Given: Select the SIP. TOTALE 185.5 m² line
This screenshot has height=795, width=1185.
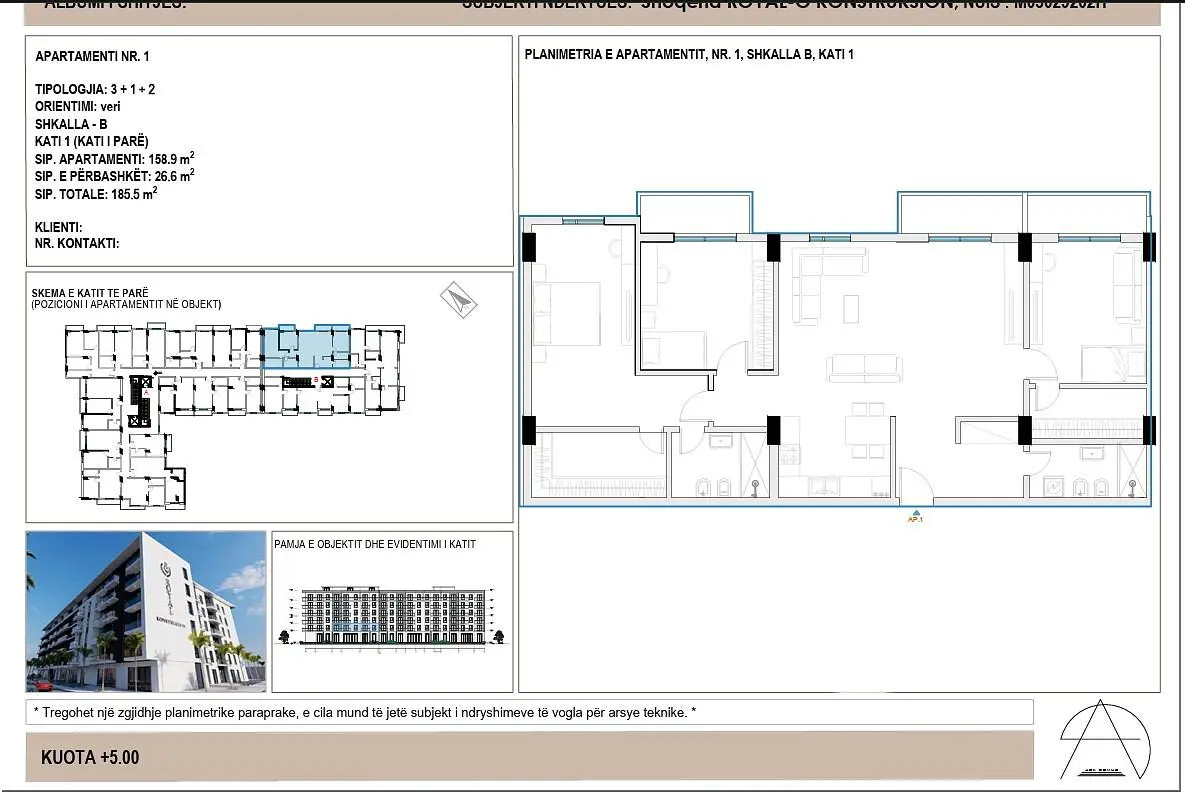Looking at the screenshot, I should tap(96, 193).
